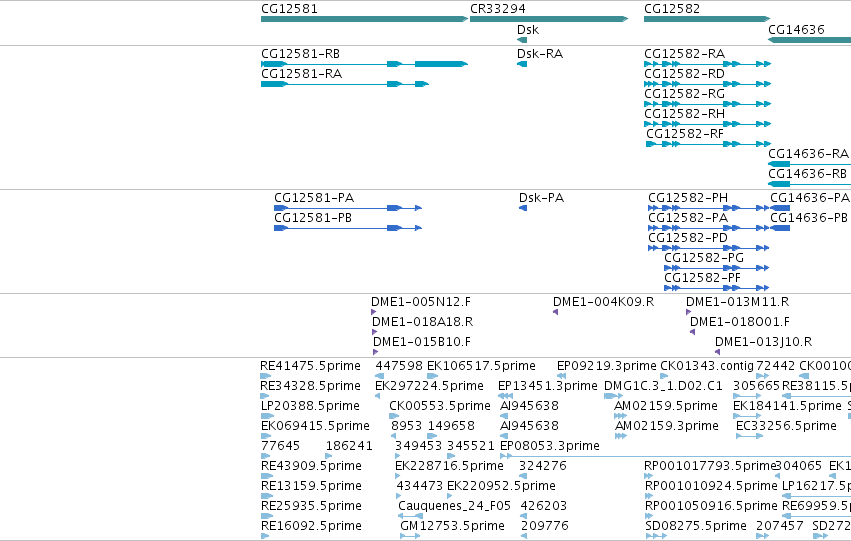This screenshot has width=851, height=541.
Task: Open protein CG12582-PD
Action: [x=708, y=248]
